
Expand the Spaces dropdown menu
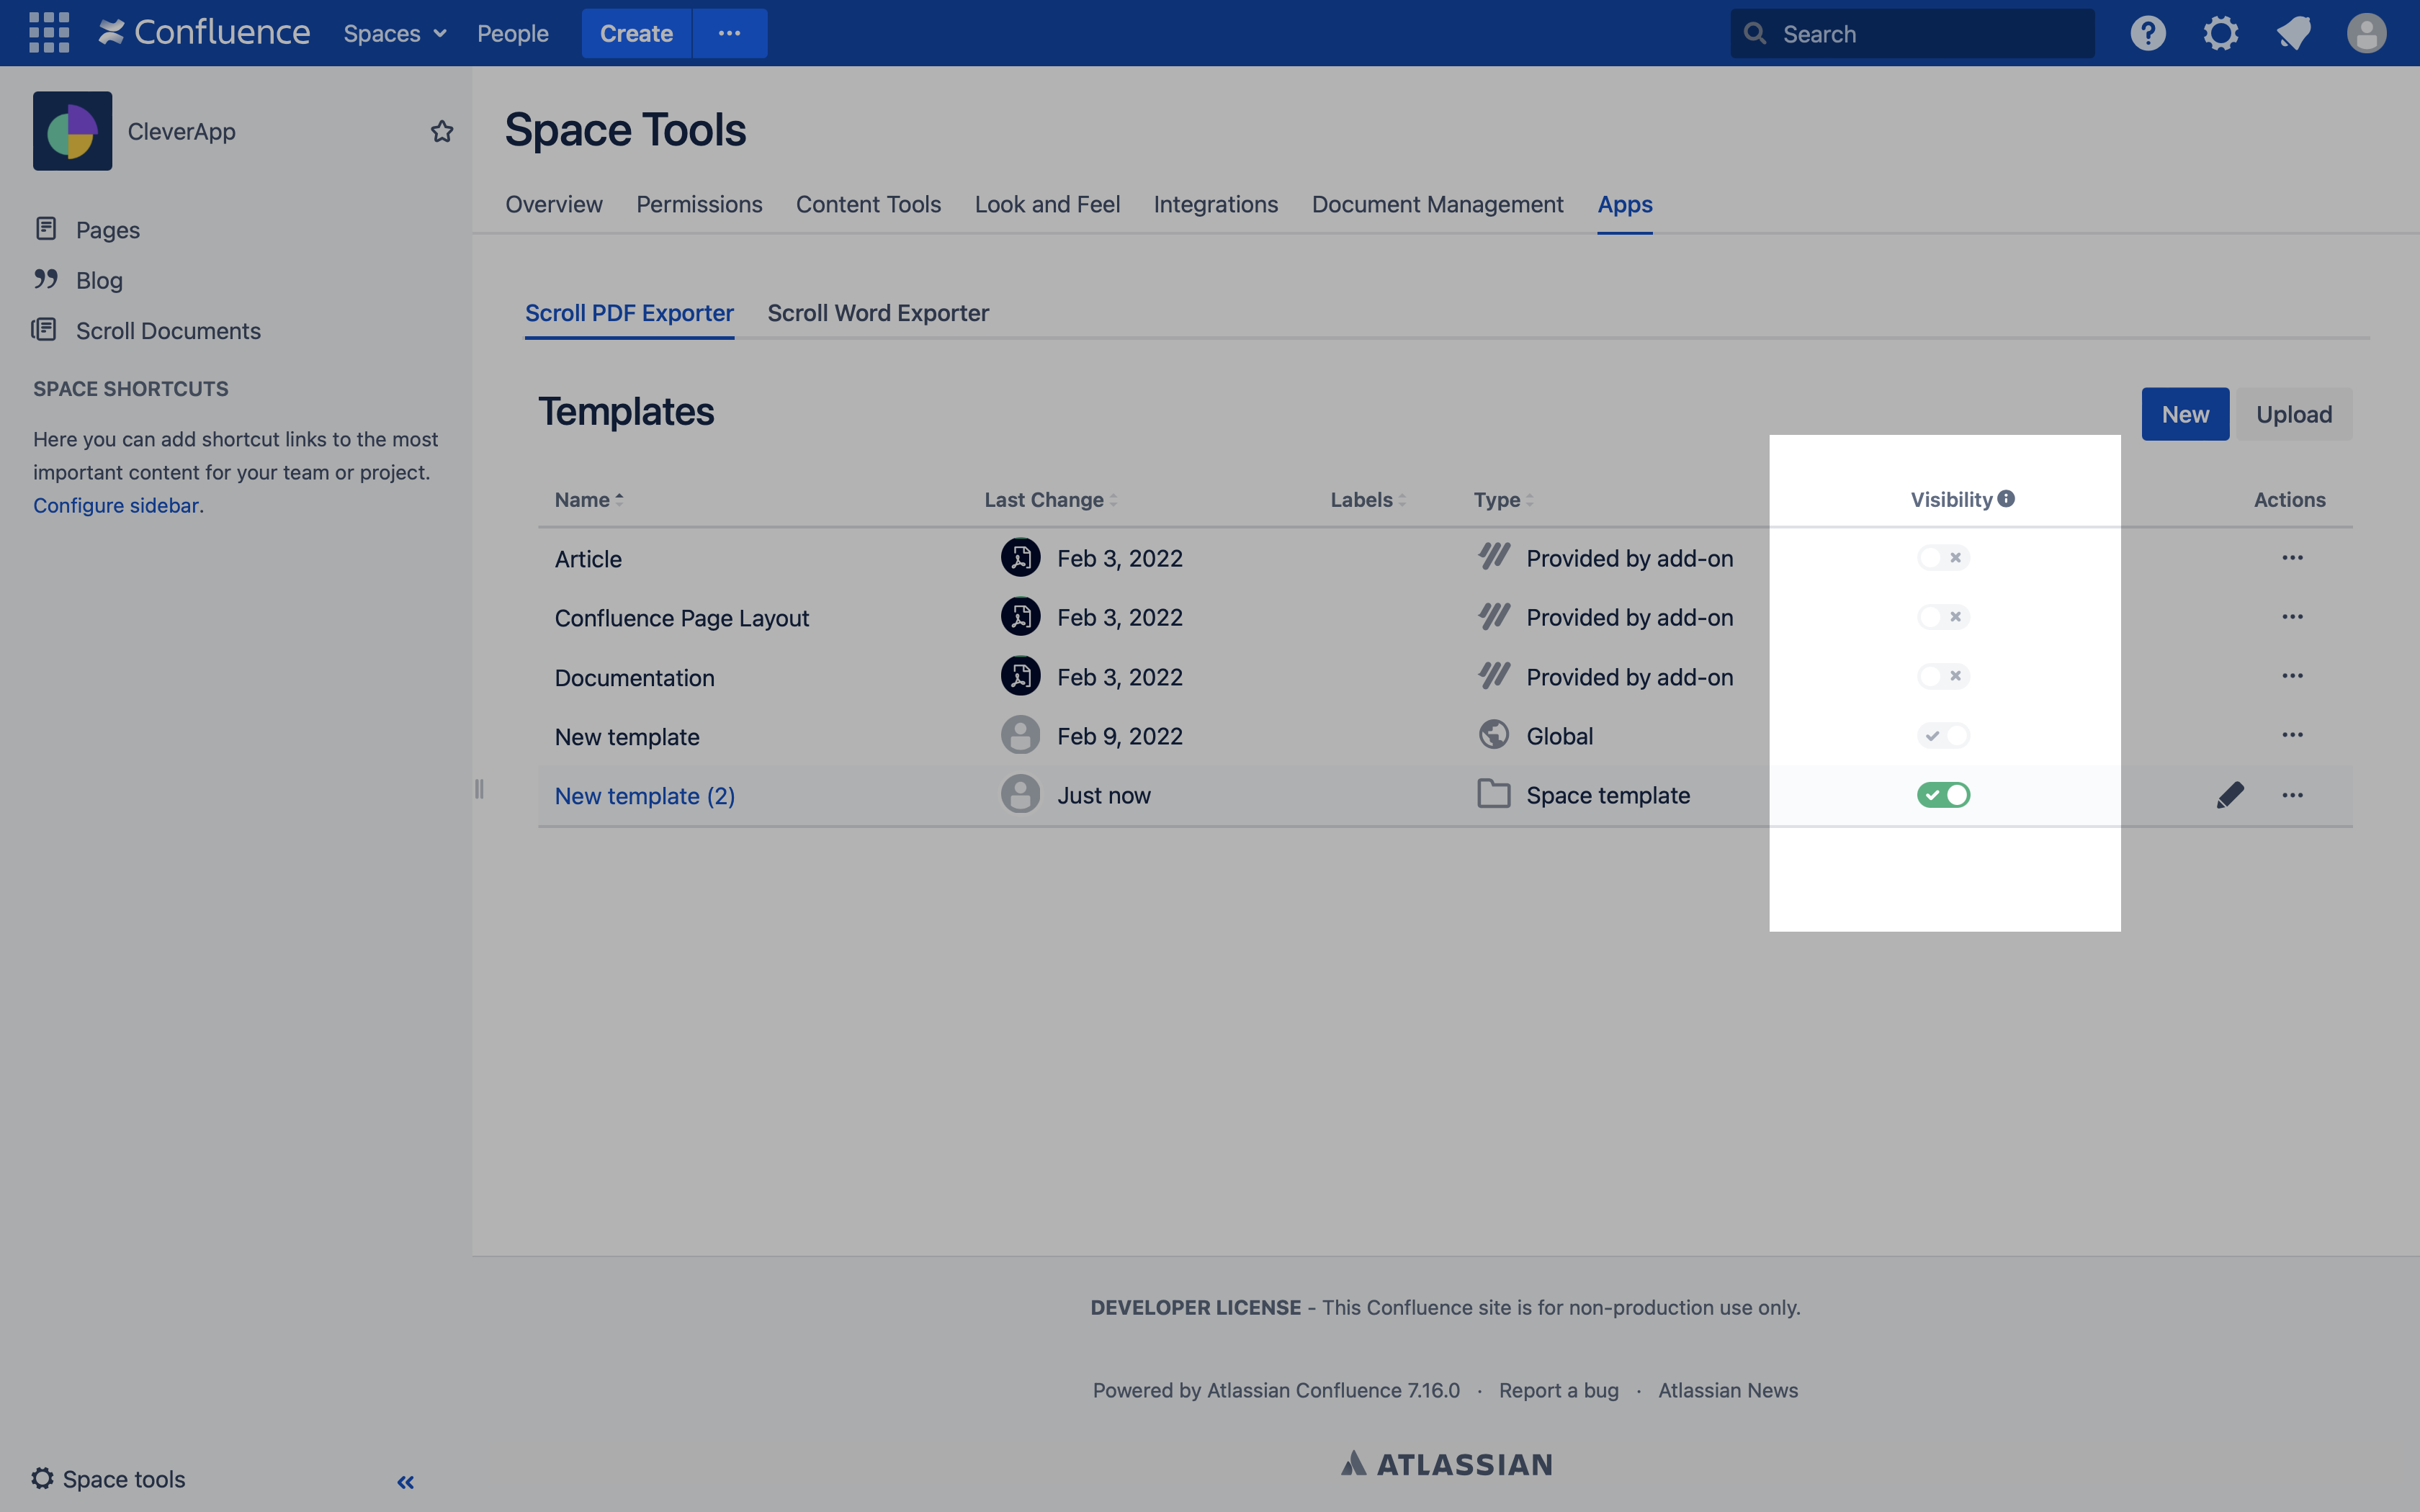(394, 33)
